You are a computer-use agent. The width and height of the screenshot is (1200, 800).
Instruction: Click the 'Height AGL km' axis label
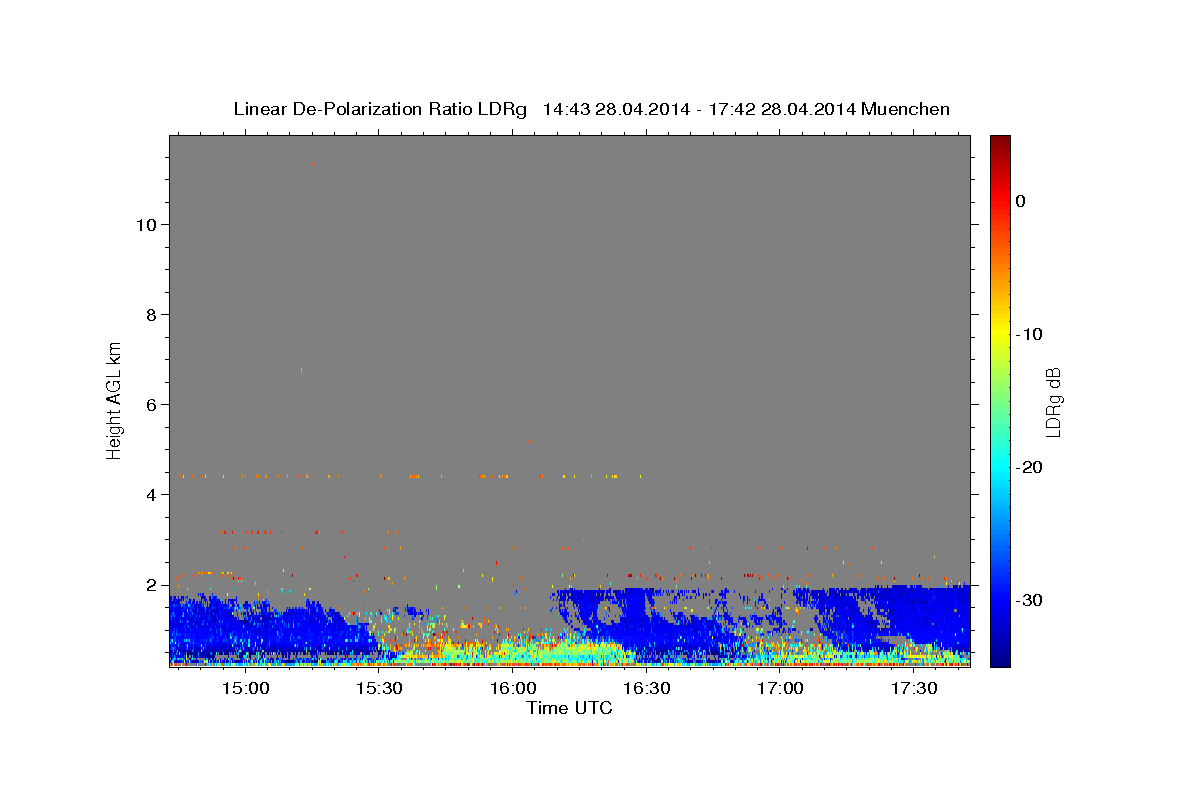coord(115,400)
